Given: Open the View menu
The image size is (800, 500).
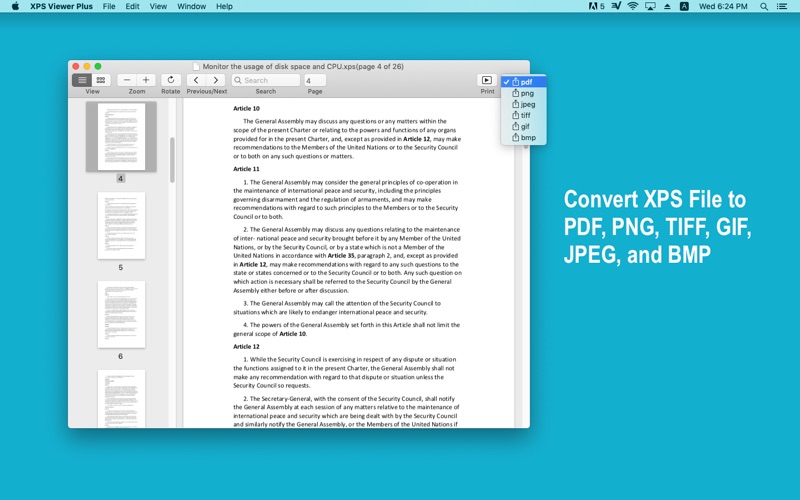Looking at the screenshot, I should click(x=158, y=6).
